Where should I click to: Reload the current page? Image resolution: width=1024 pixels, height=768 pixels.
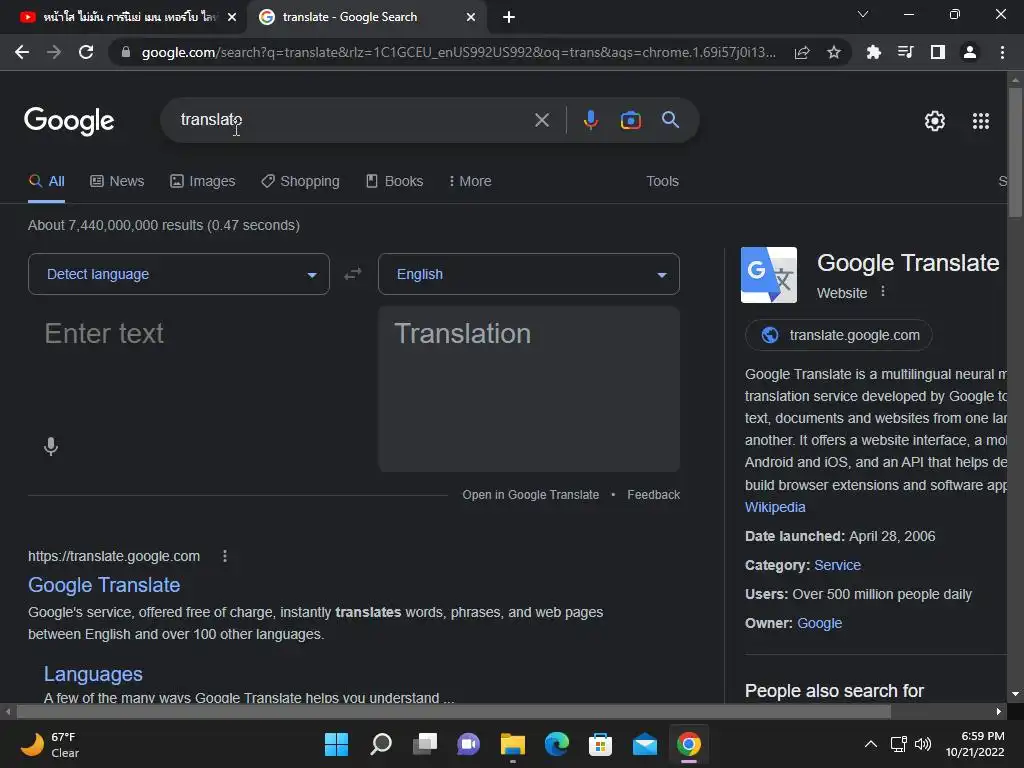point(86,52)
